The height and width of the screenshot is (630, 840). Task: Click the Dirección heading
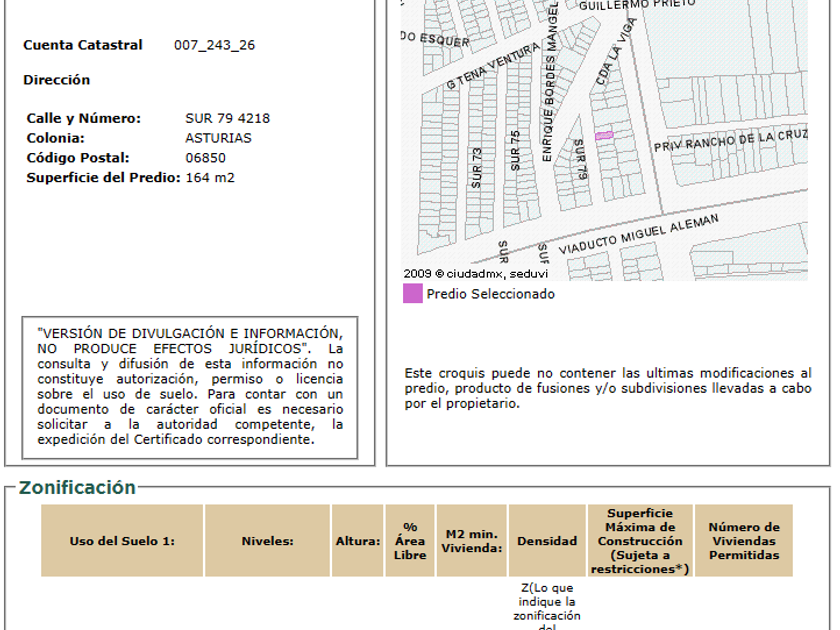pyautogui.click(x=56, y=80)
